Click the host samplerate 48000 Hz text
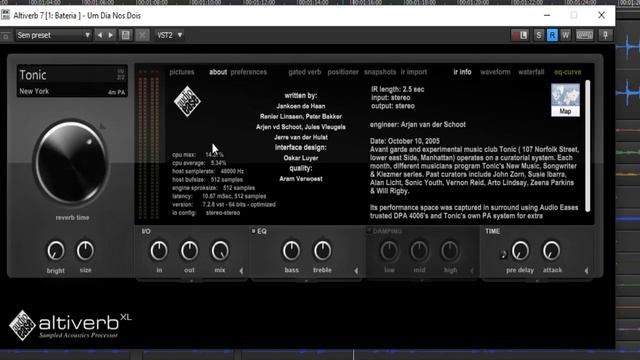Viewport: 640px width, 360px height. (x=208, y=171)
